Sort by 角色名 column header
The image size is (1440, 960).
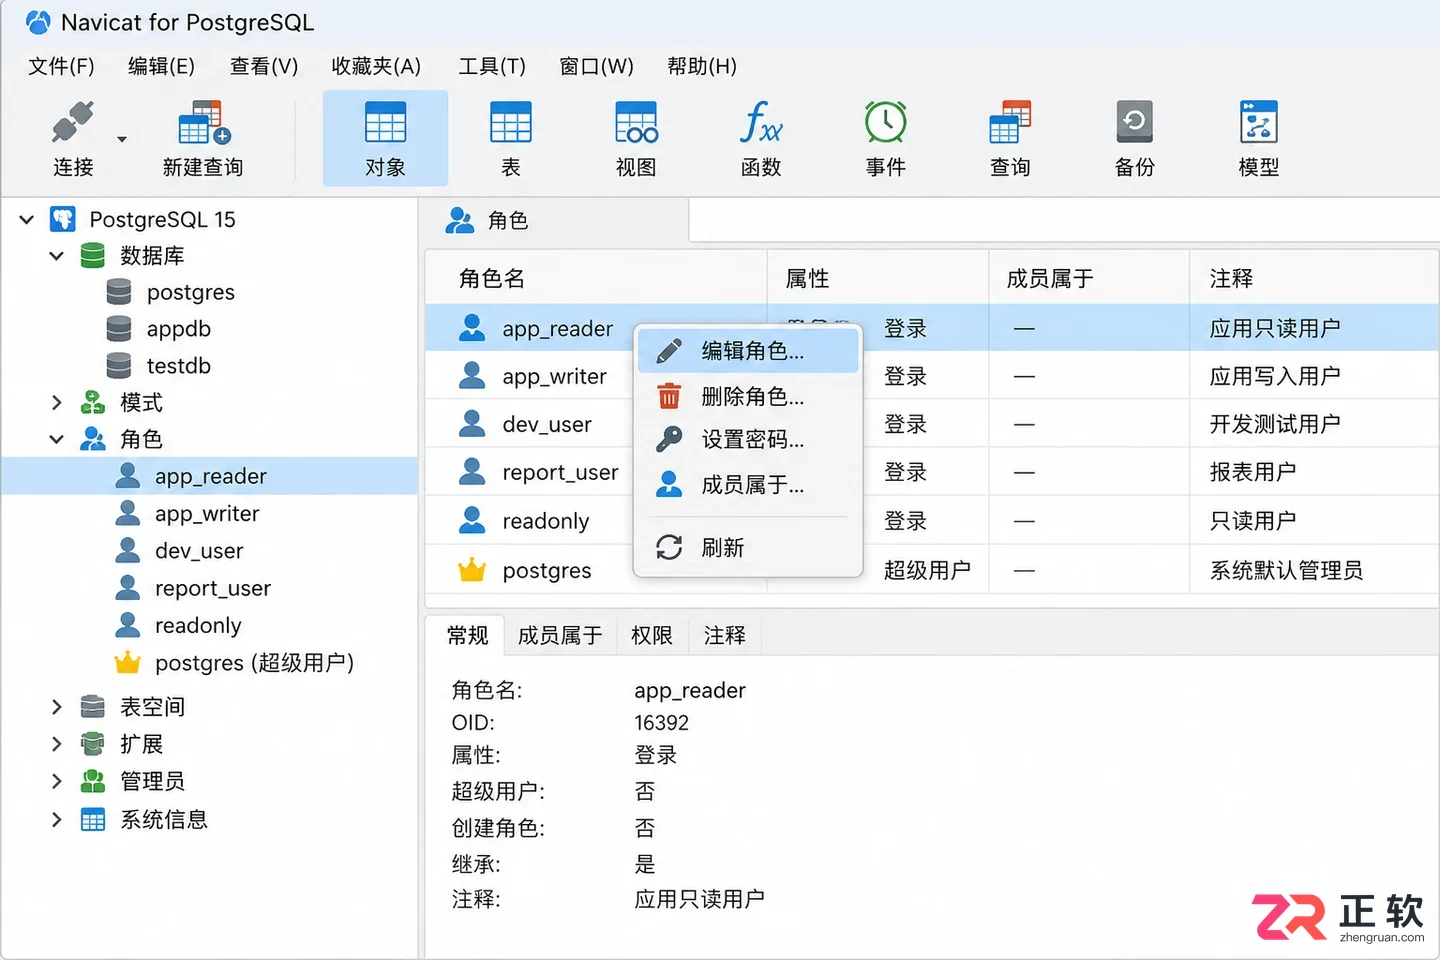(x=596, y=278)
